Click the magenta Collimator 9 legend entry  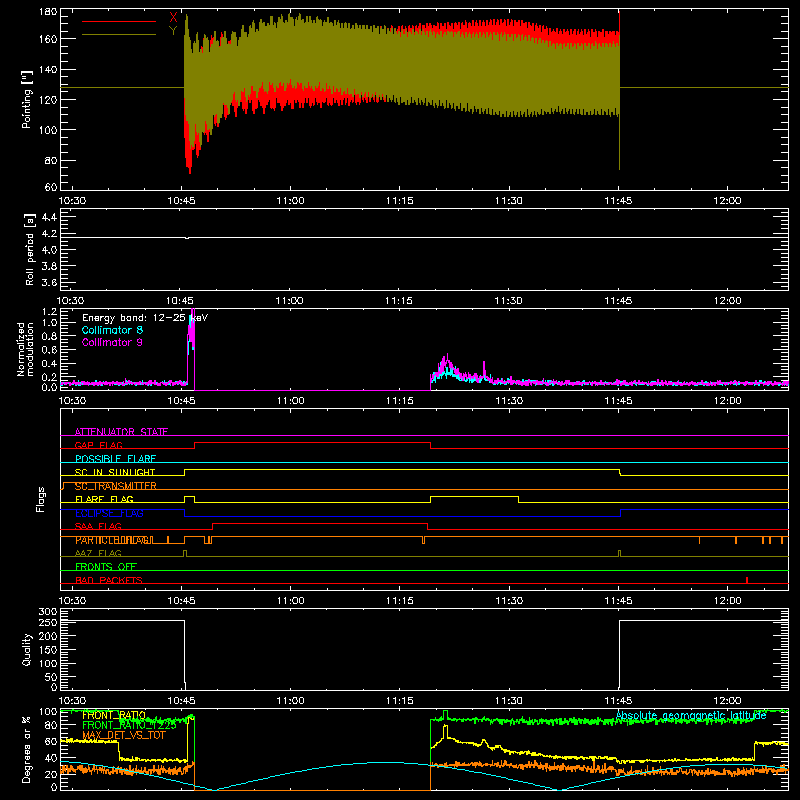[112, 342]
